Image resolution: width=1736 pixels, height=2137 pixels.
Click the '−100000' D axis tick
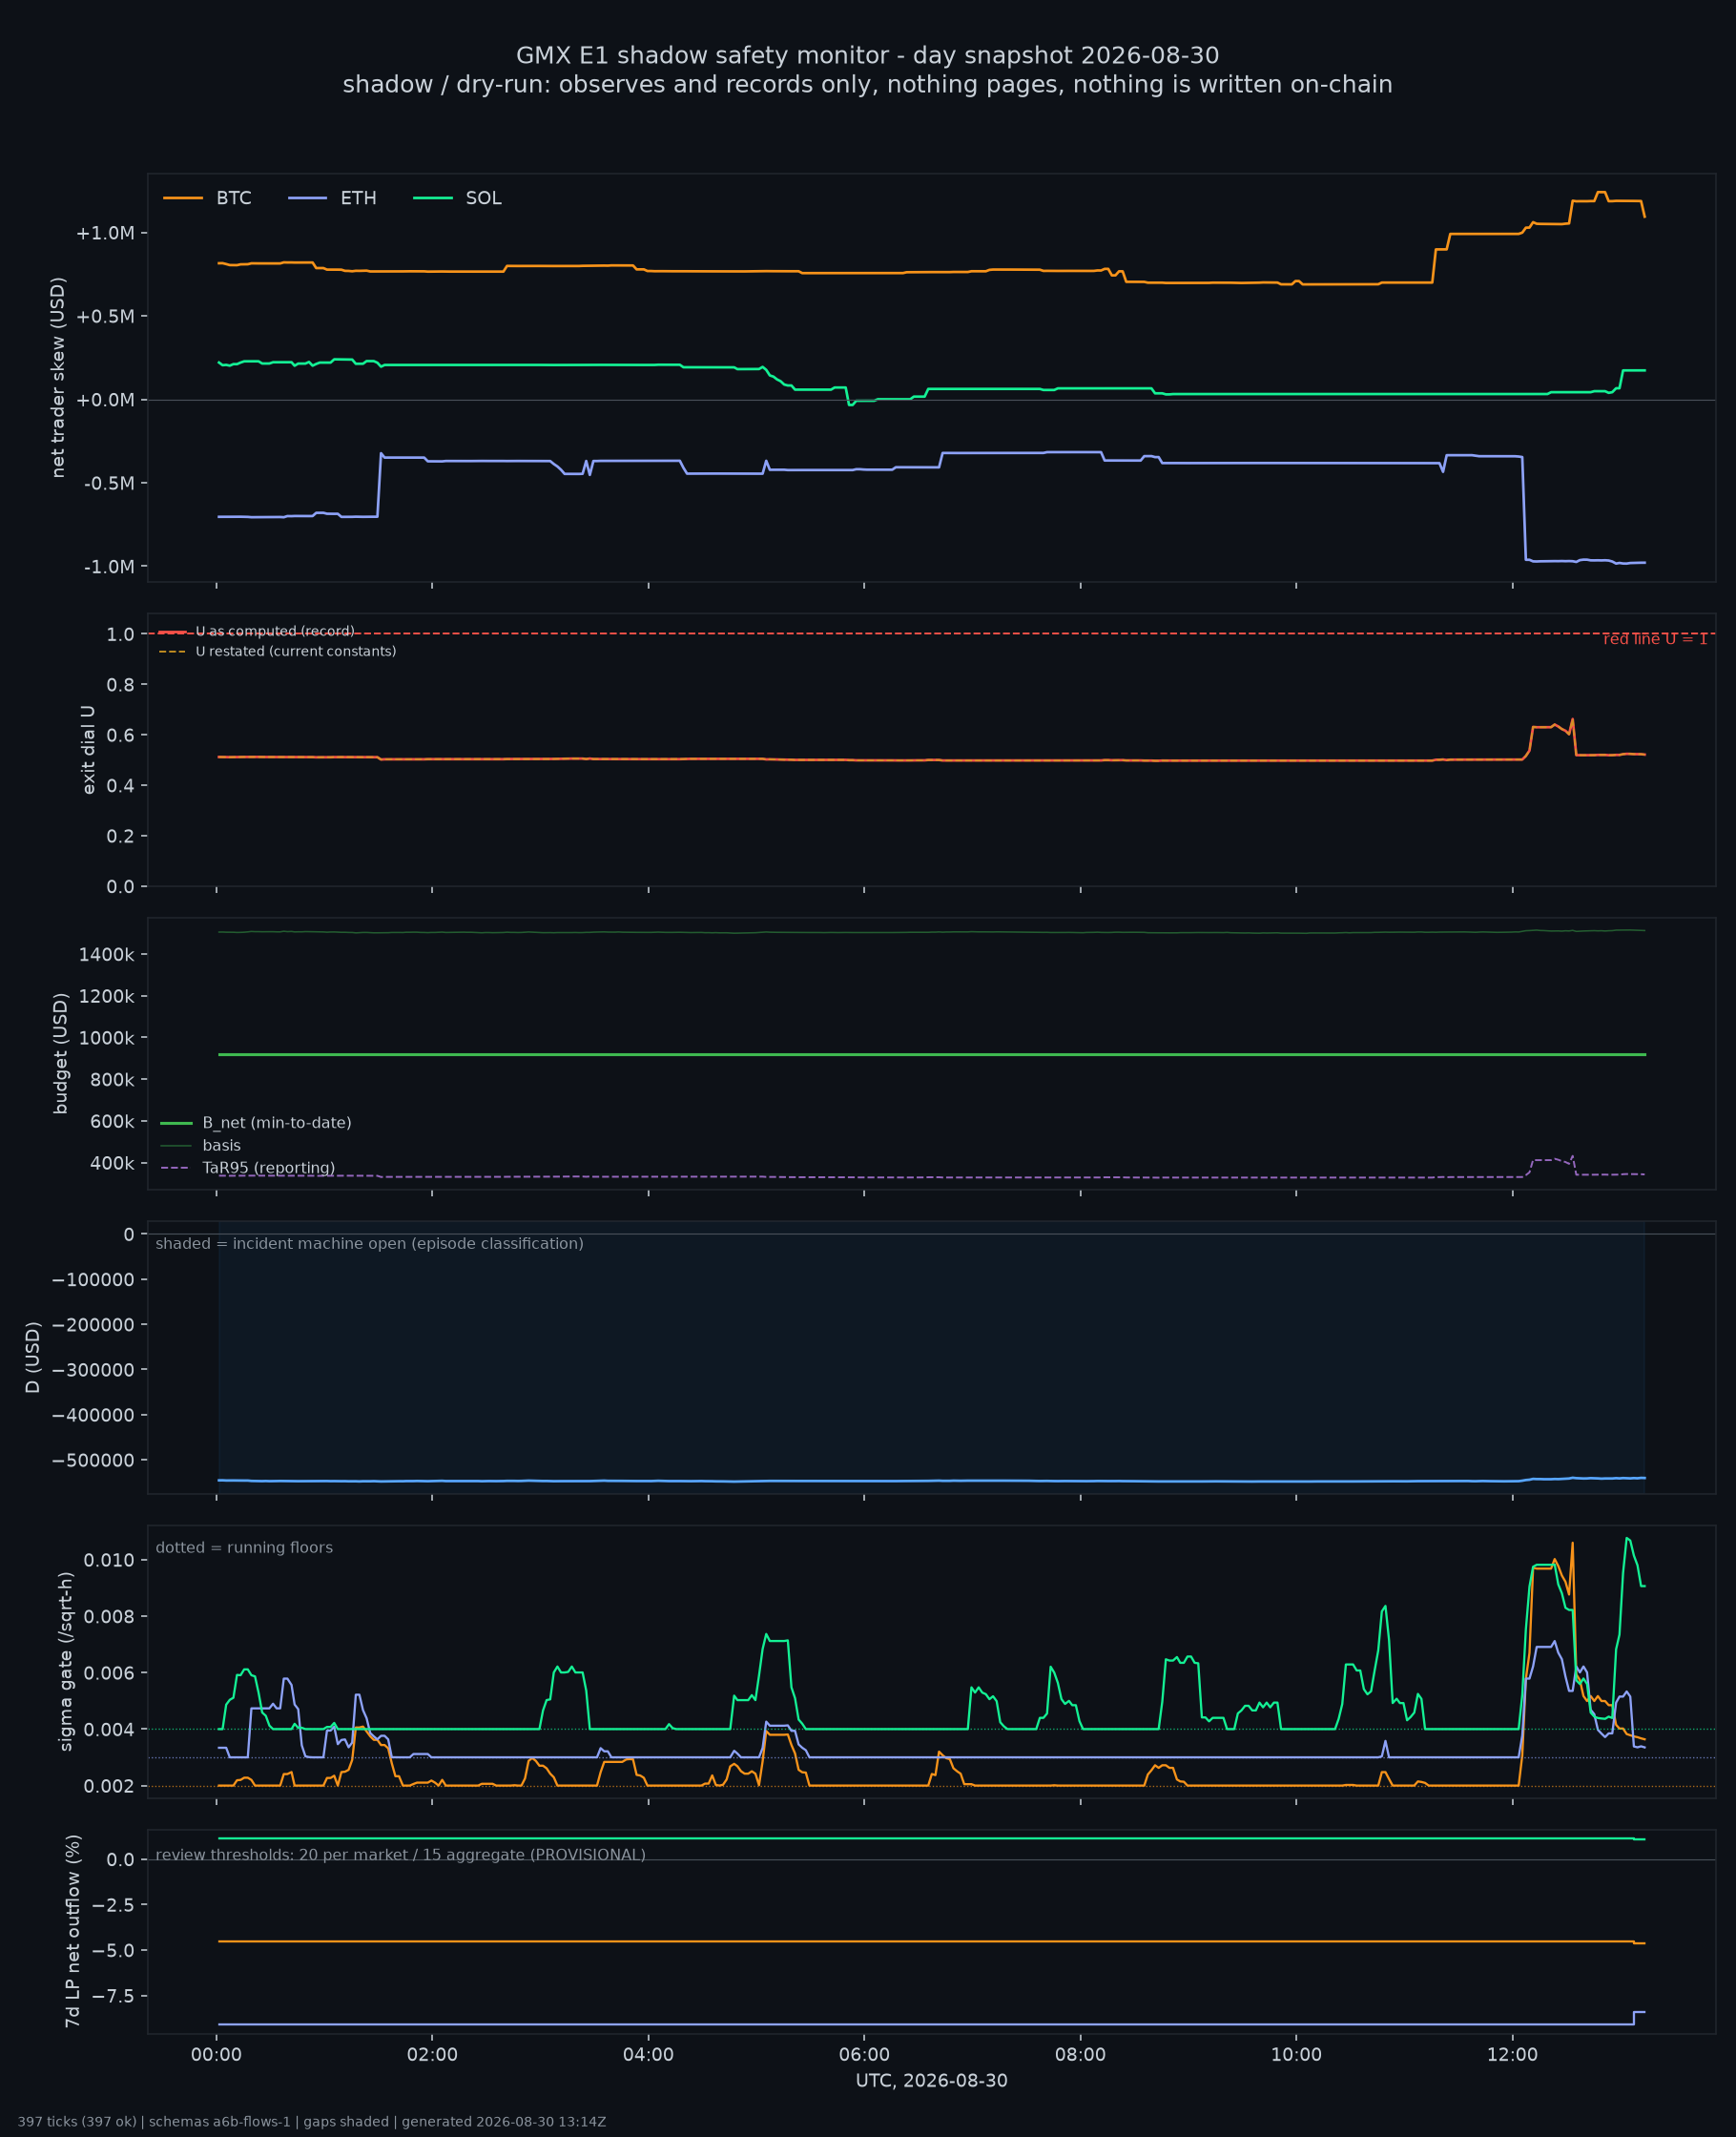(x=93, y=1280)
